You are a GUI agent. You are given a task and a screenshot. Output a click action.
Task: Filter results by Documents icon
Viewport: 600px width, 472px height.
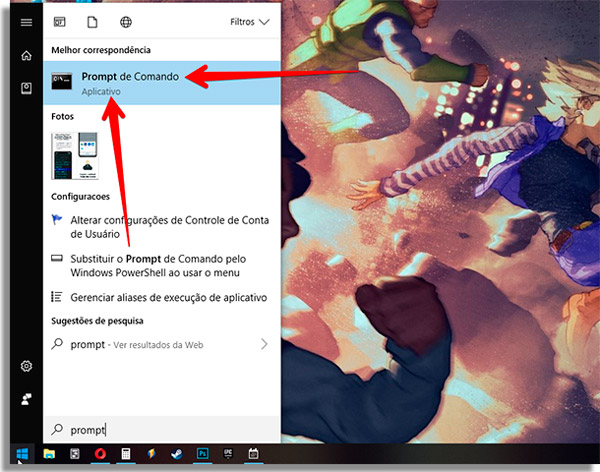point(92,22)
